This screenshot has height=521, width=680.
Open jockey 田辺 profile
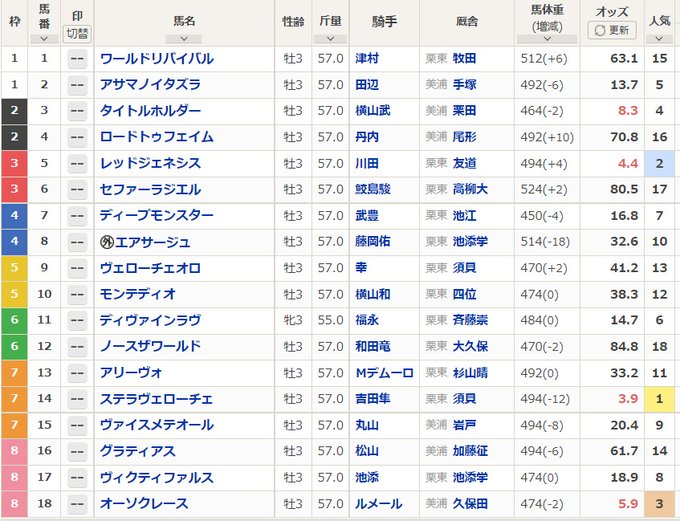click(x=367, y=85)
